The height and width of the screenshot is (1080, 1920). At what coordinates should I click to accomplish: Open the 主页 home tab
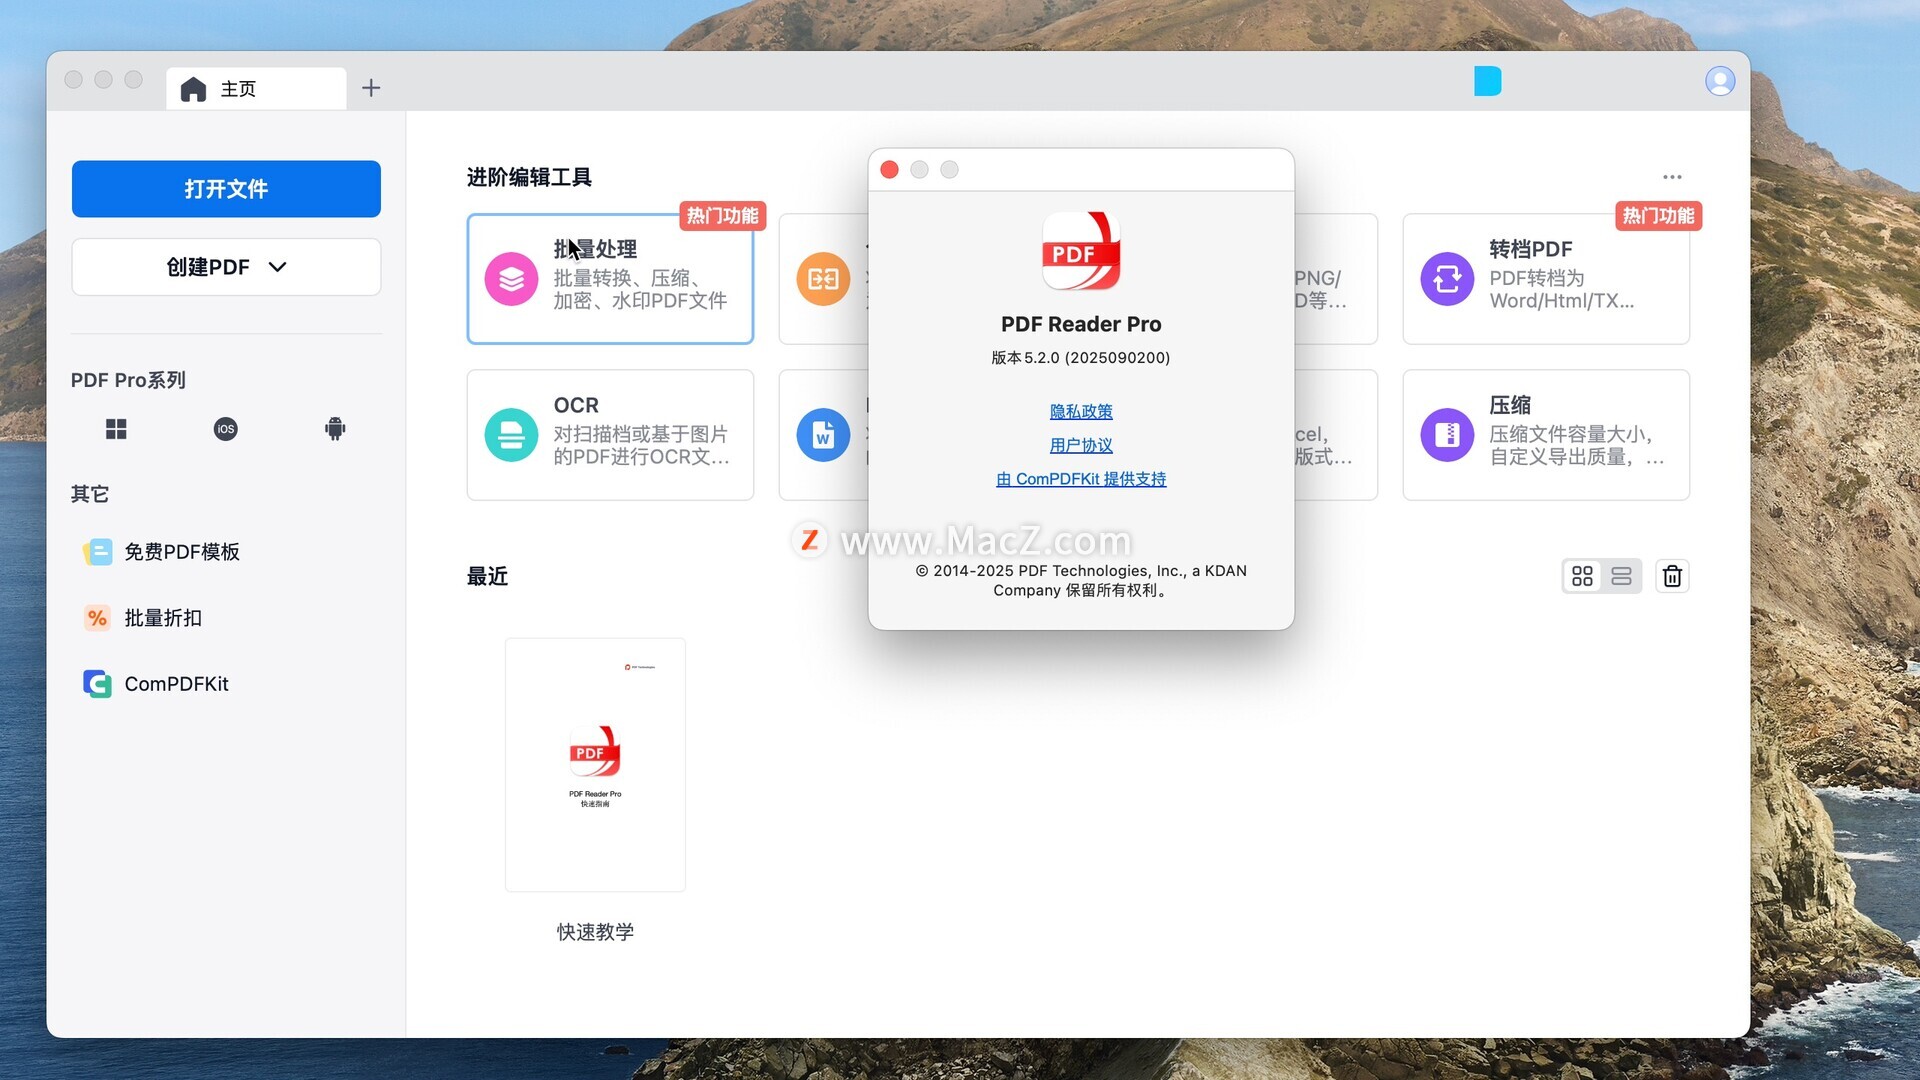tap(256, 89)
